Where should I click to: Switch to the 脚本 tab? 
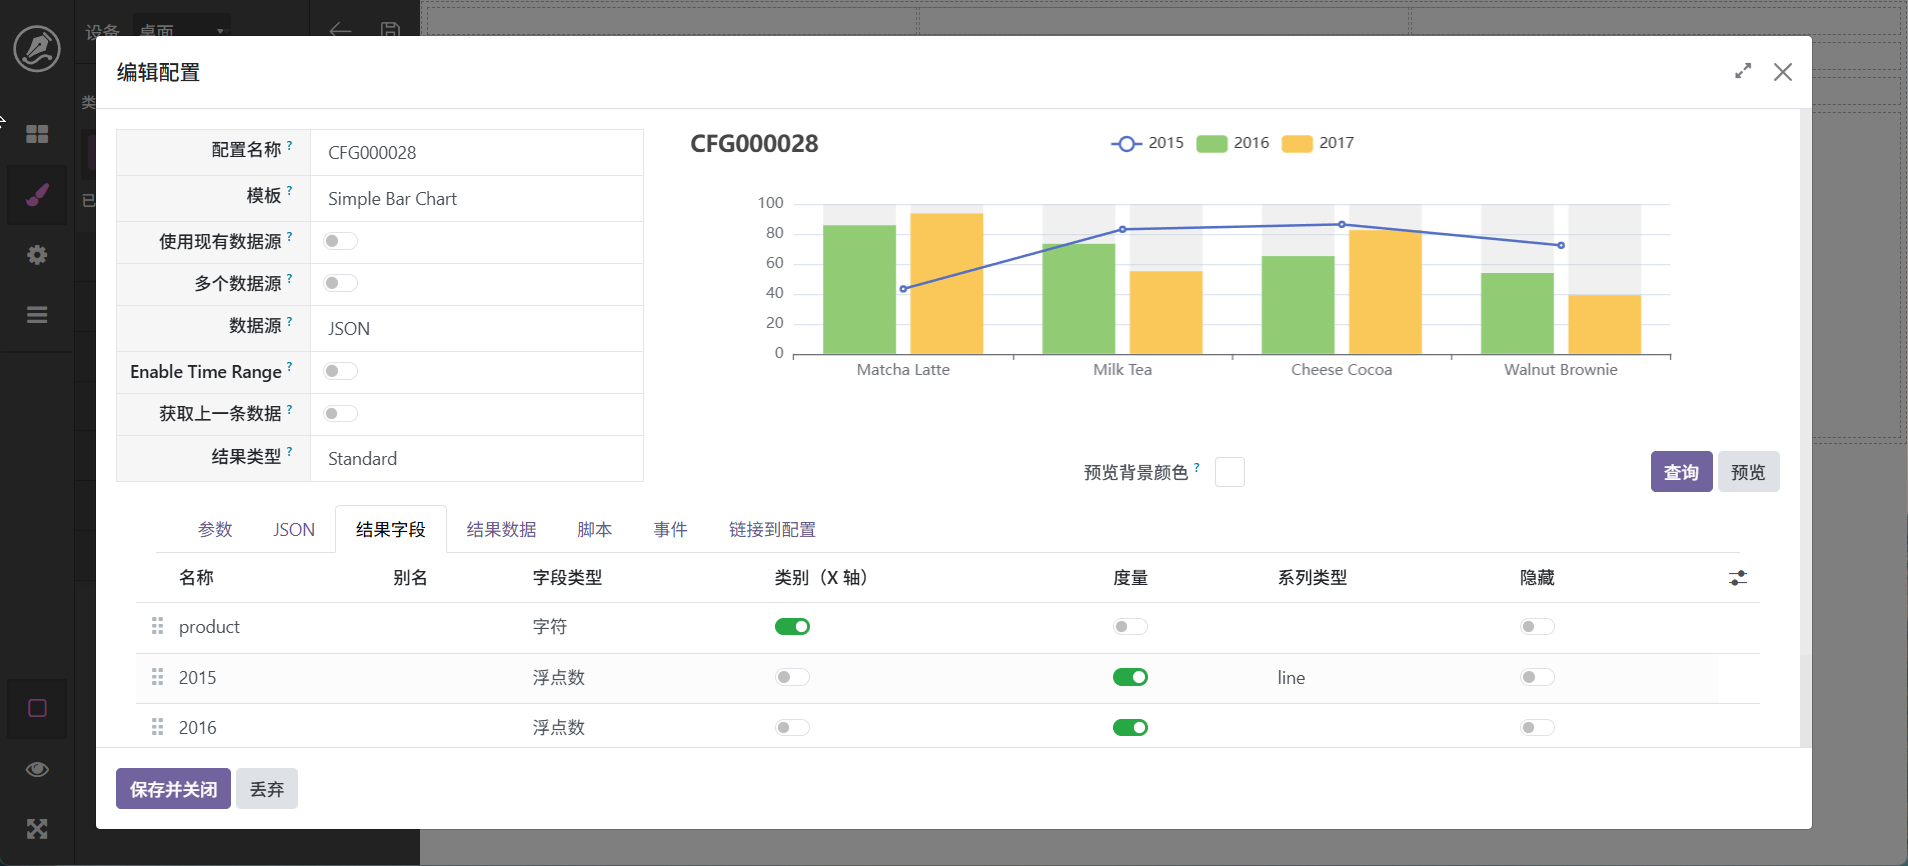pos(594,529)
